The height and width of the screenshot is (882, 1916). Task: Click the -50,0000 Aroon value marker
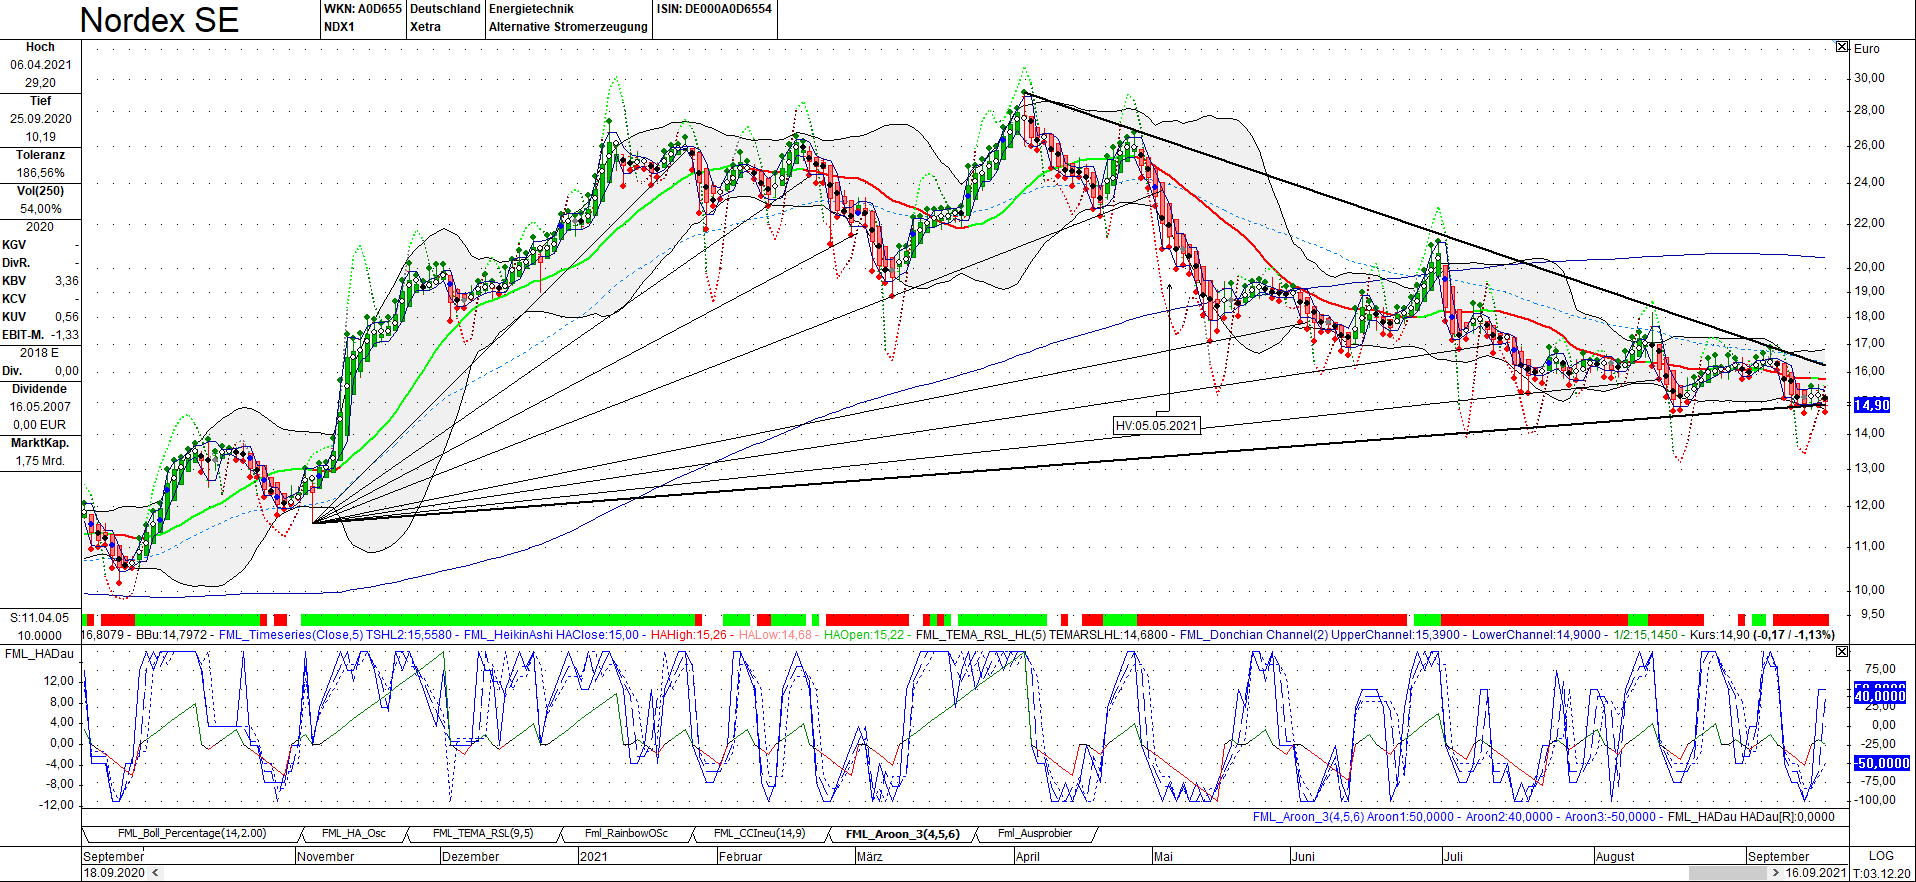pyautogui.click(x=1882, y=763)
